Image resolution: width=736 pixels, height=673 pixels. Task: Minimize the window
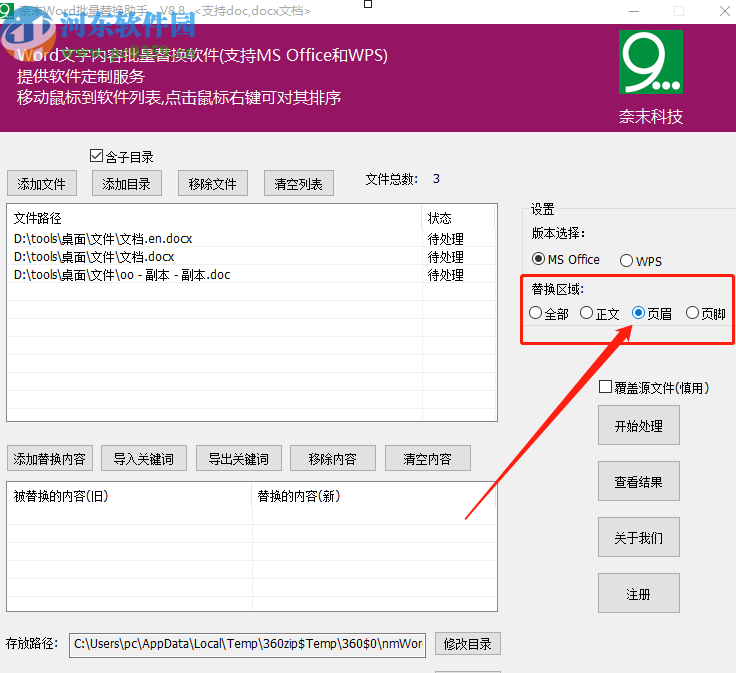(x=634, y=11)
